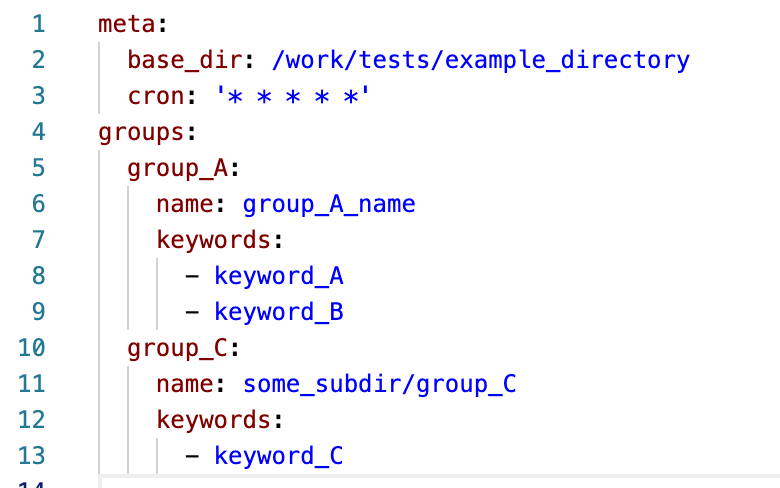The width and height of the screenshot is (780, 488).
Task: Select line number 10 in the gutter
Action: click(x=32, y=349)
